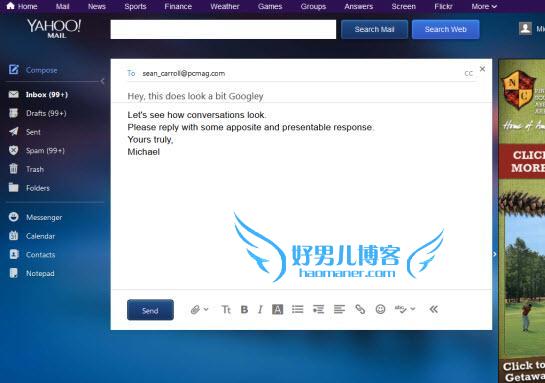Click the Yahoo search input box

pyautogui.click(x=223, y=29)
